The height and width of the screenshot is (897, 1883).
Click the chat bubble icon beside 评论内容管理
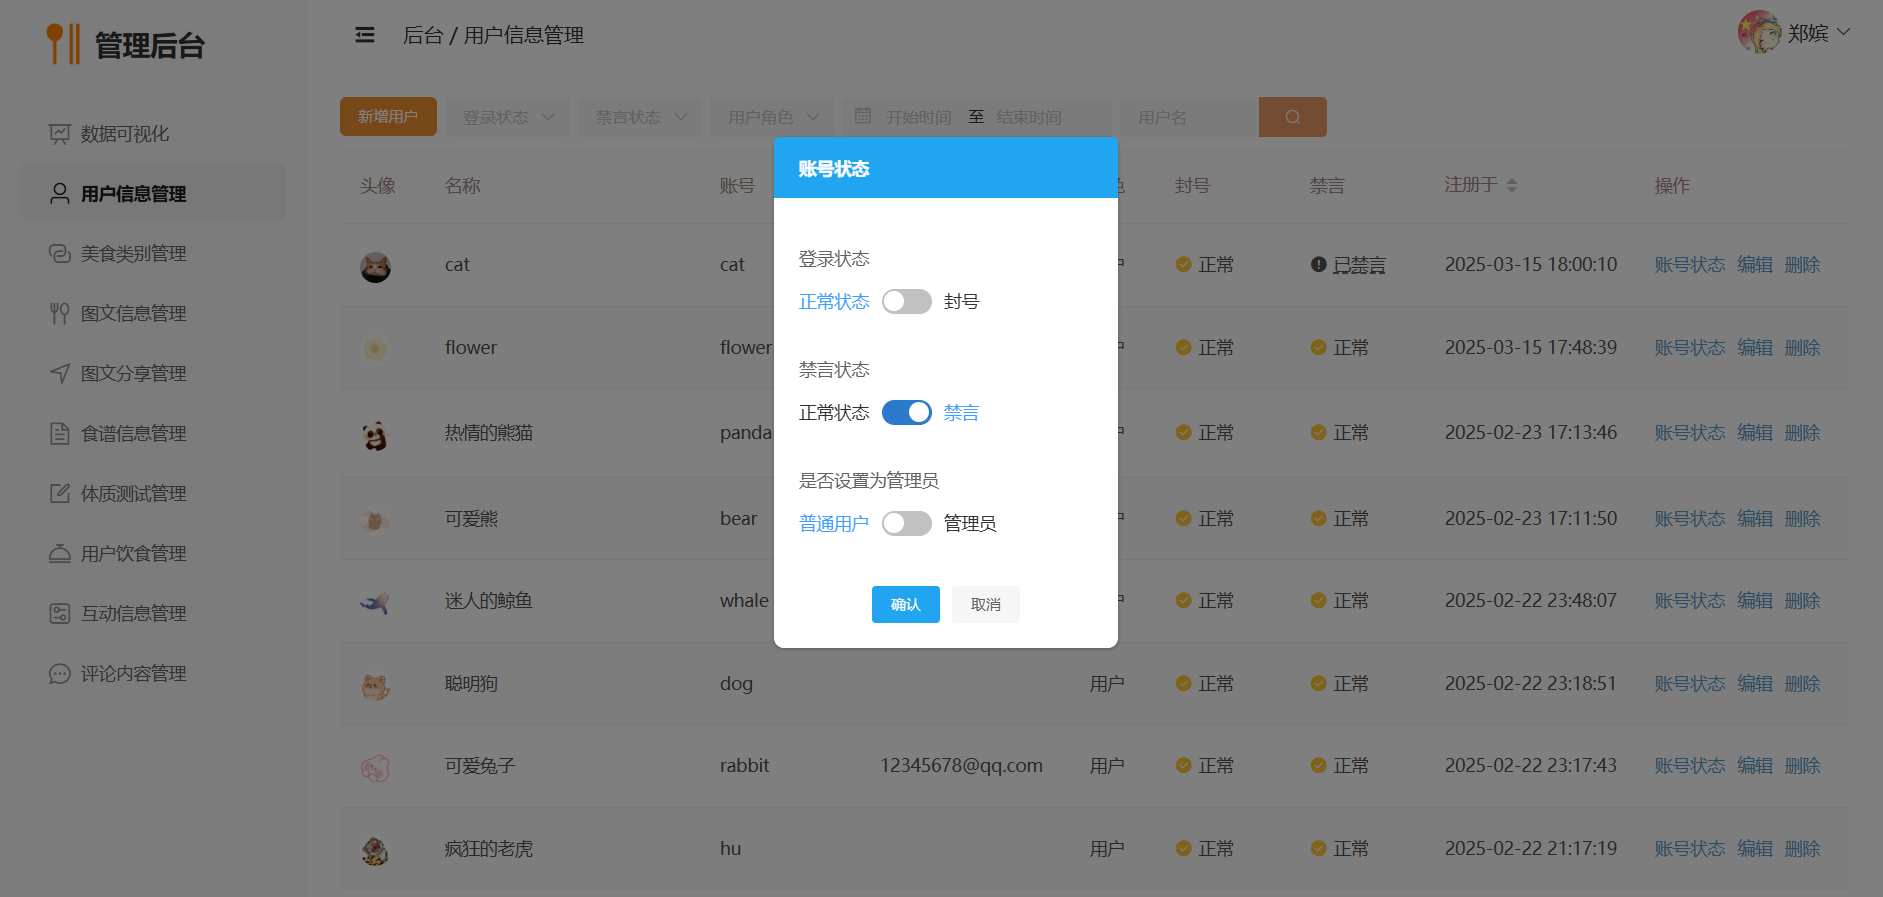point(60,674)
